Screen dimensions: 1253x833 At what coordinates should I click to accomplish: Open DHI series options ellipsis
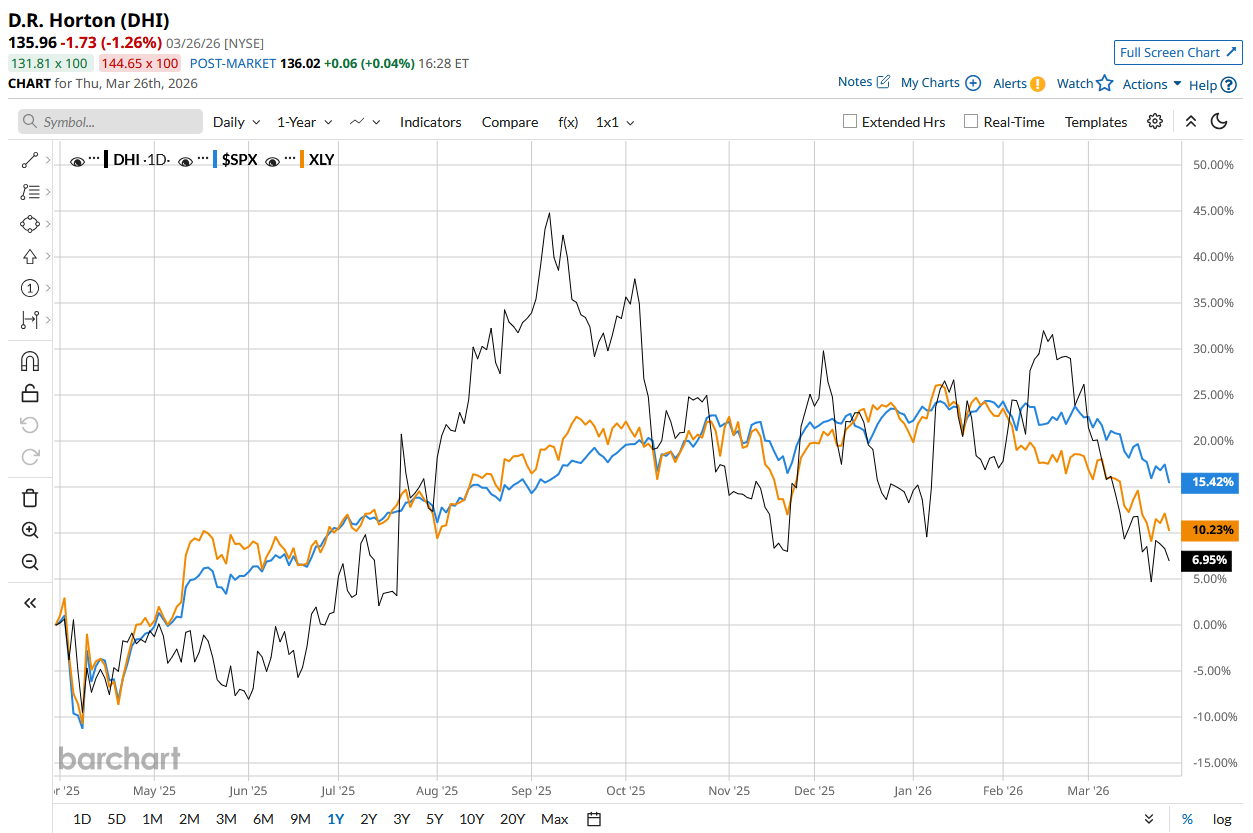click(94, 159)
